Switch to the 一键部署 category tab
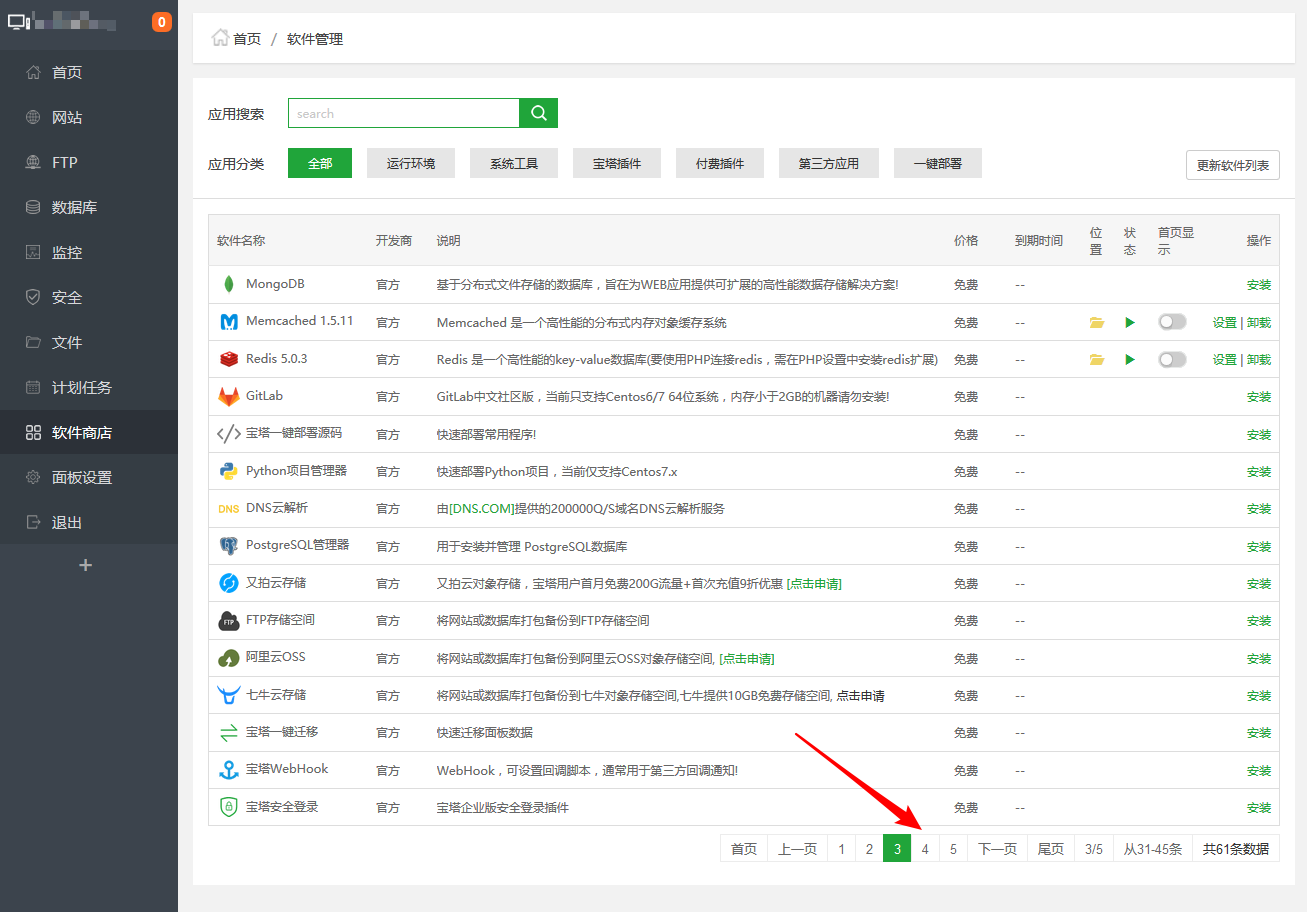The height and width of the screenshot is (912, 1307). 937,162
